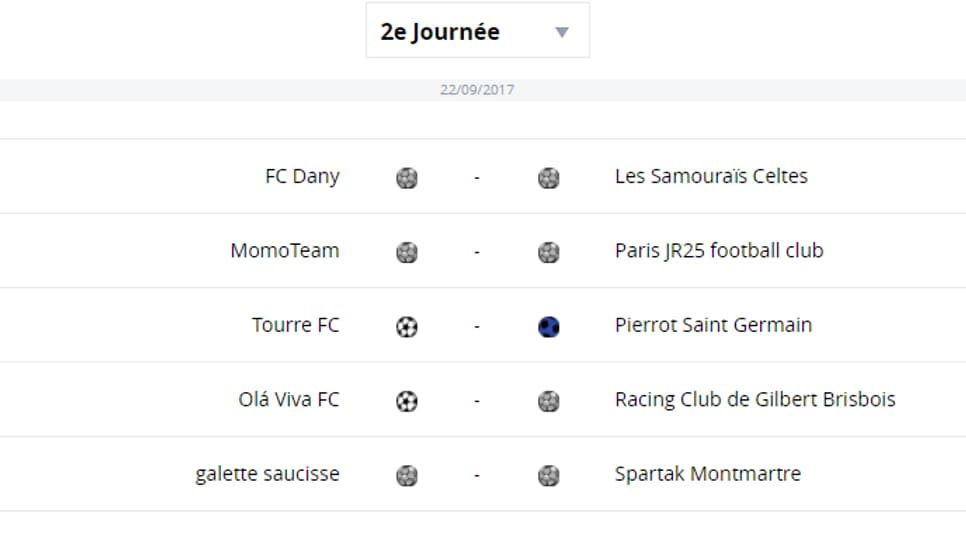Click the dropdown arrow beside 2e Journée
This screenshot has height=543, width=966.
[562, 32]
